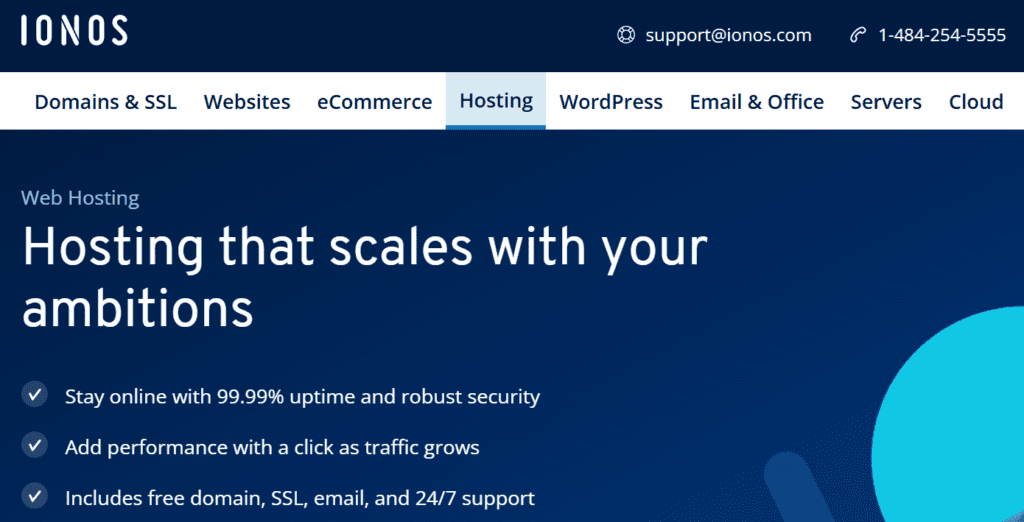Click the Hosting that scales headline
The image size is (1024, 522).
coord(364,276)
